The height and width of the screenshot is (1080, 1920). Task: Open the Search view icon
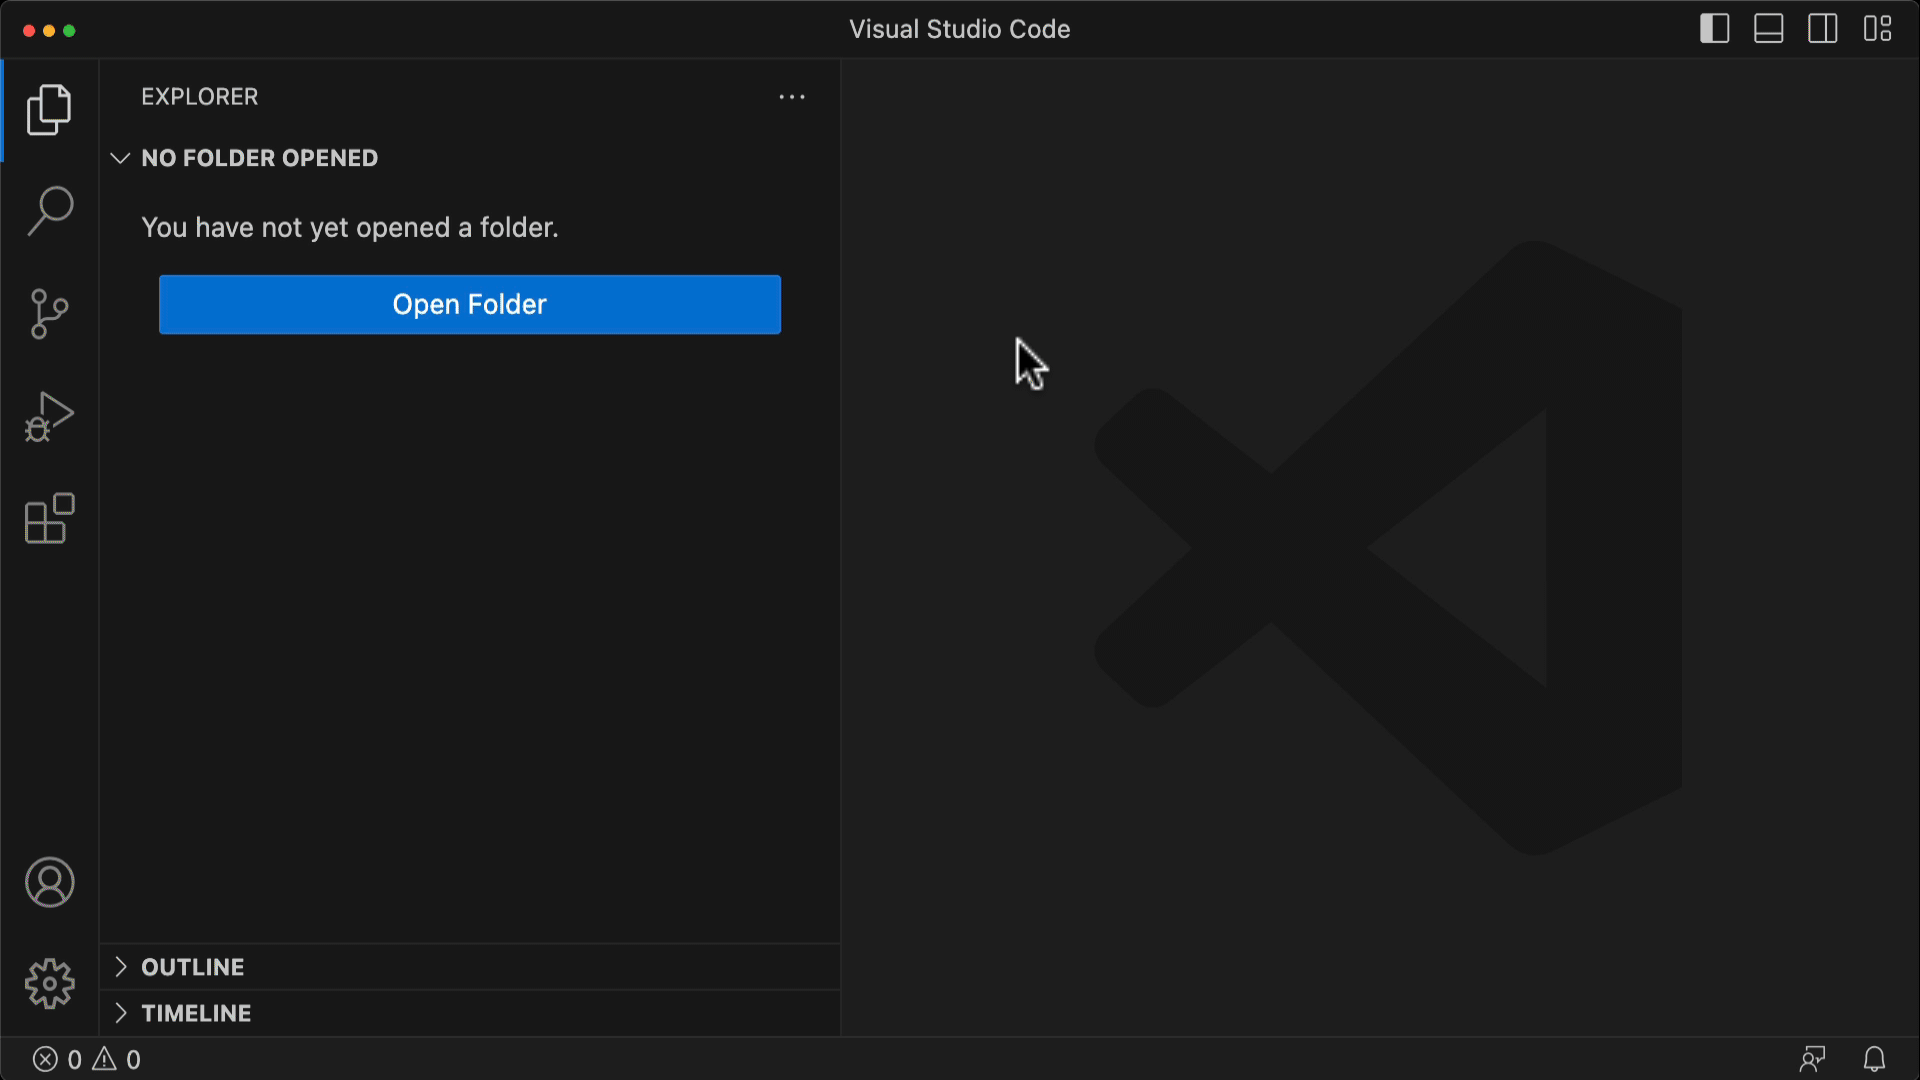click(49, 211)
